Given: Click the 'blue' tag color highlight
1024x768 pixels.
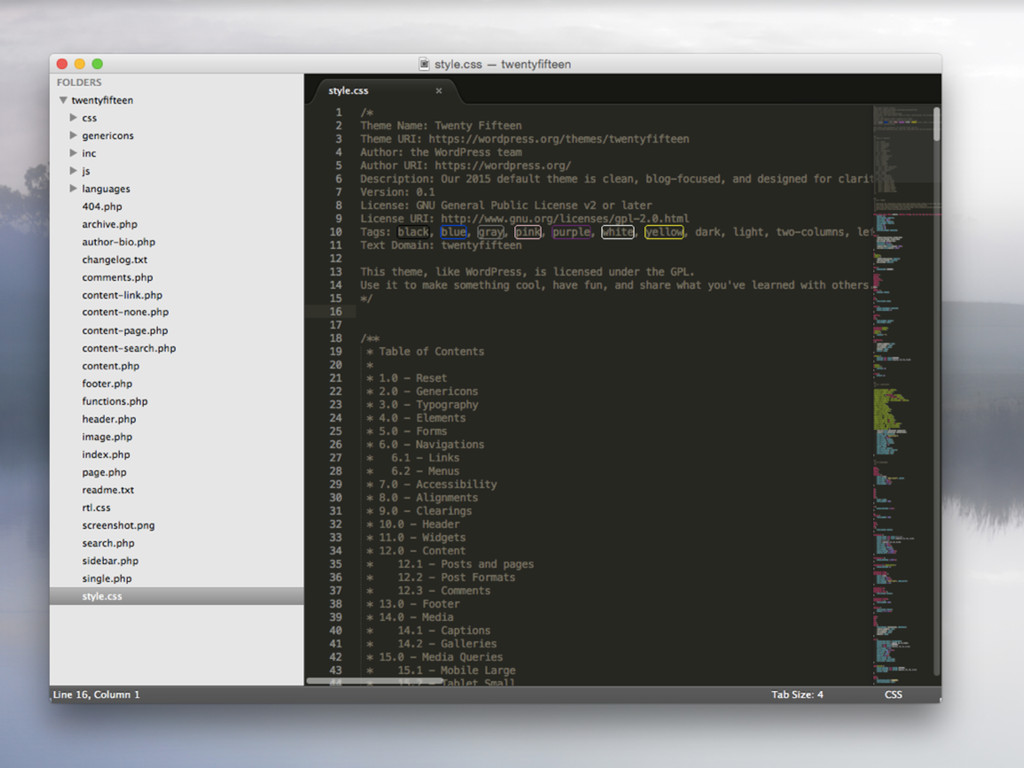Looking at the screenshot, I should coord(453,232).
